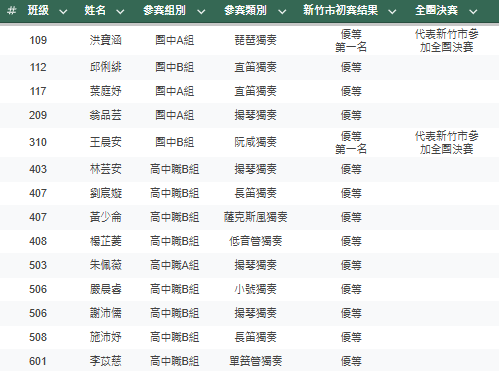This screenshot has height=371, width=499.
Task: Expand the 參賽類別 column filter chevron
Action: pos(282,12)
